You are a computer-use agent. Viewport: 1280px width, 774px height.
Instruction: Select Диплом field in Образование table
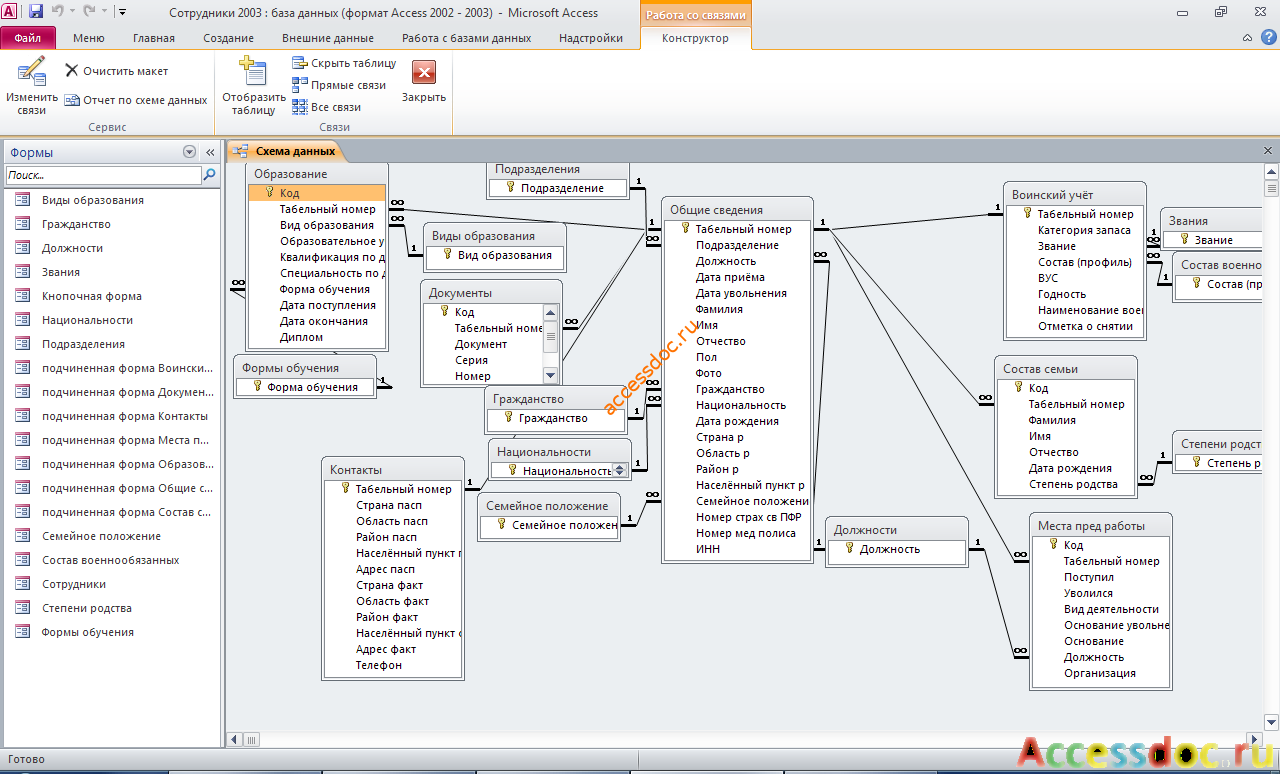pyautogui.click(x=301, y=337)
